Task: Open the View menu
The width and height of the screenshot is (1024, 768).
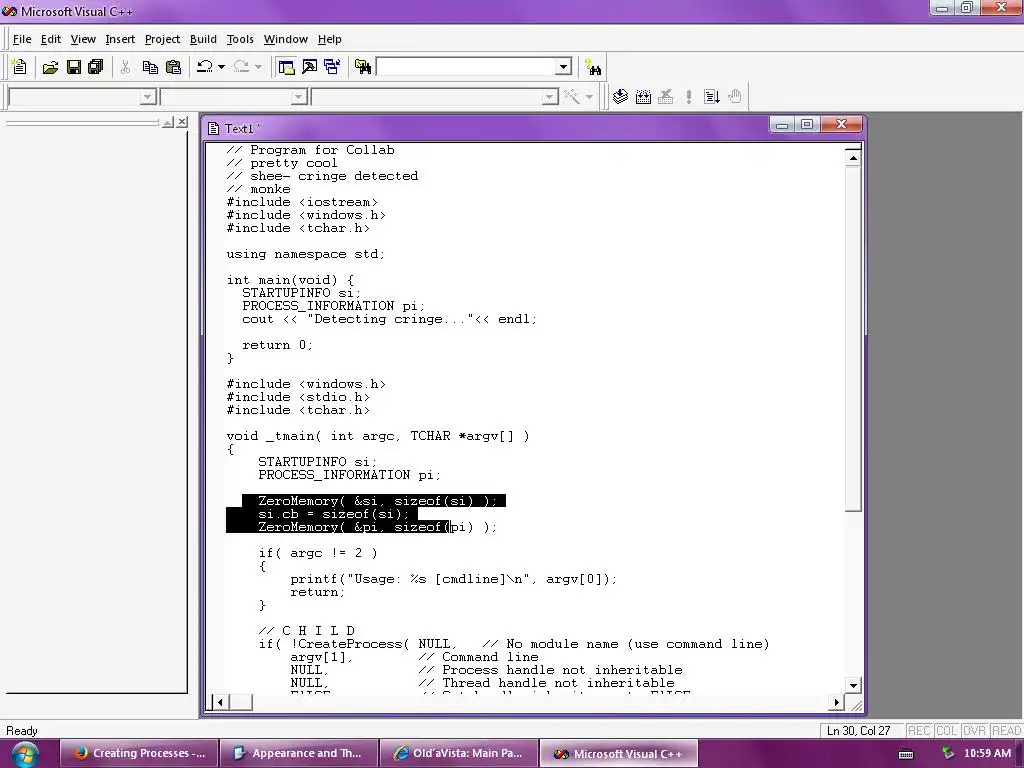Action: coord(83,39)
